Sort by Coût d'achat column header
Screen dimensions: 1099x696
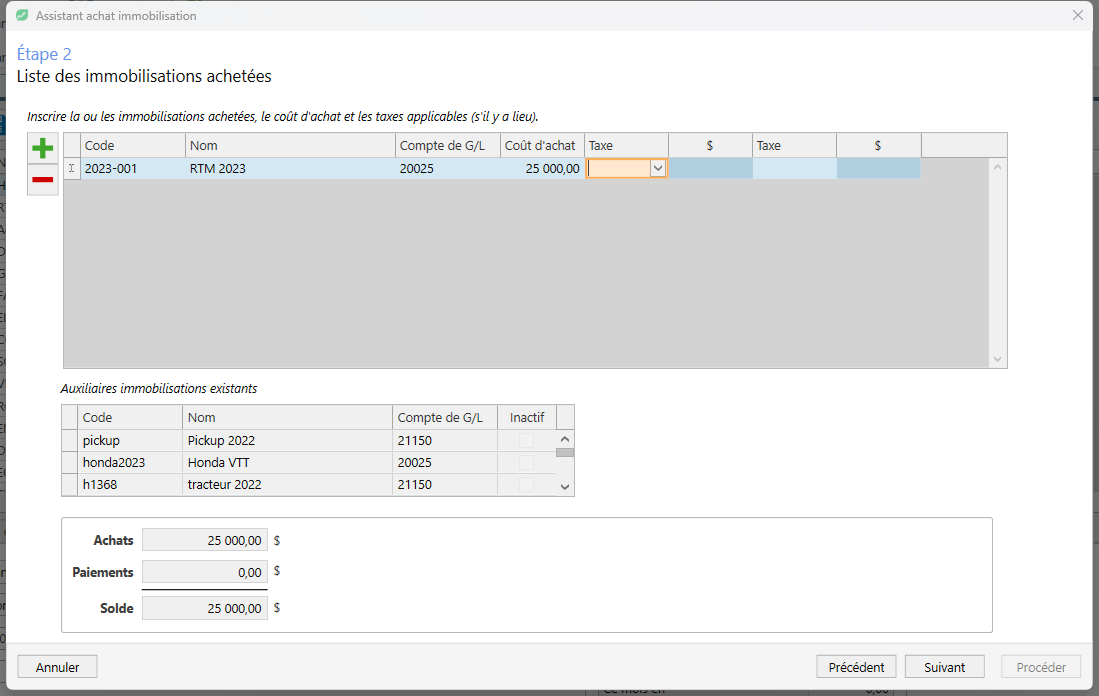tap(542, 145)
